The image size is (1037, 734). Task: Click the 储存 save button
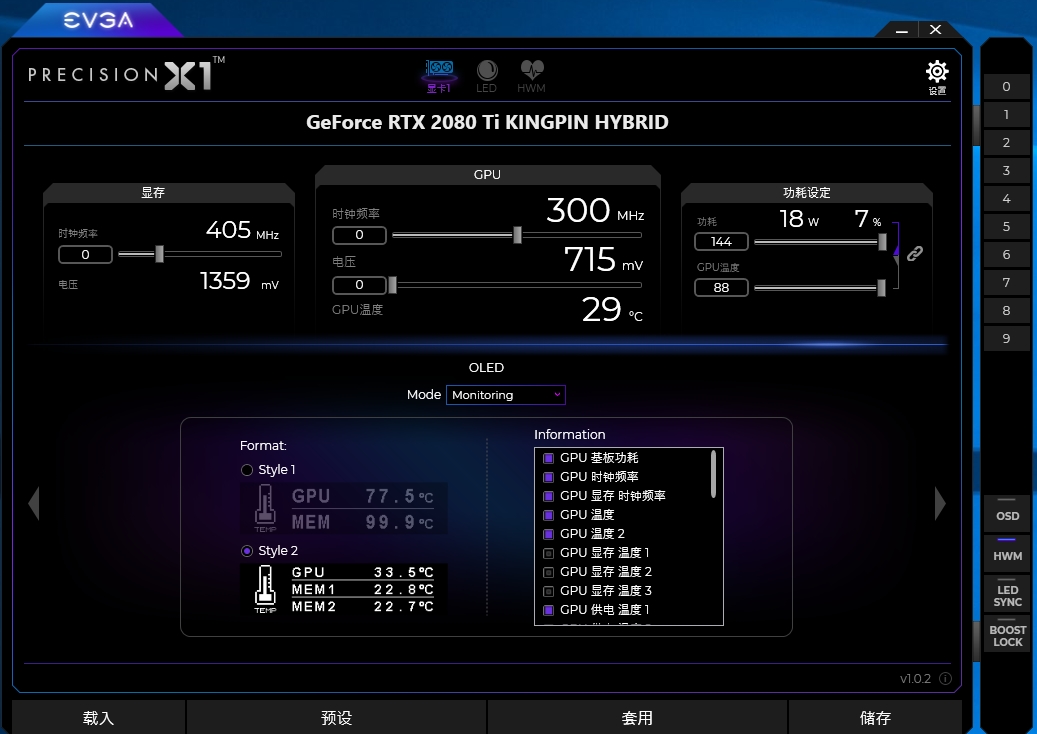(x=875, y=717)
